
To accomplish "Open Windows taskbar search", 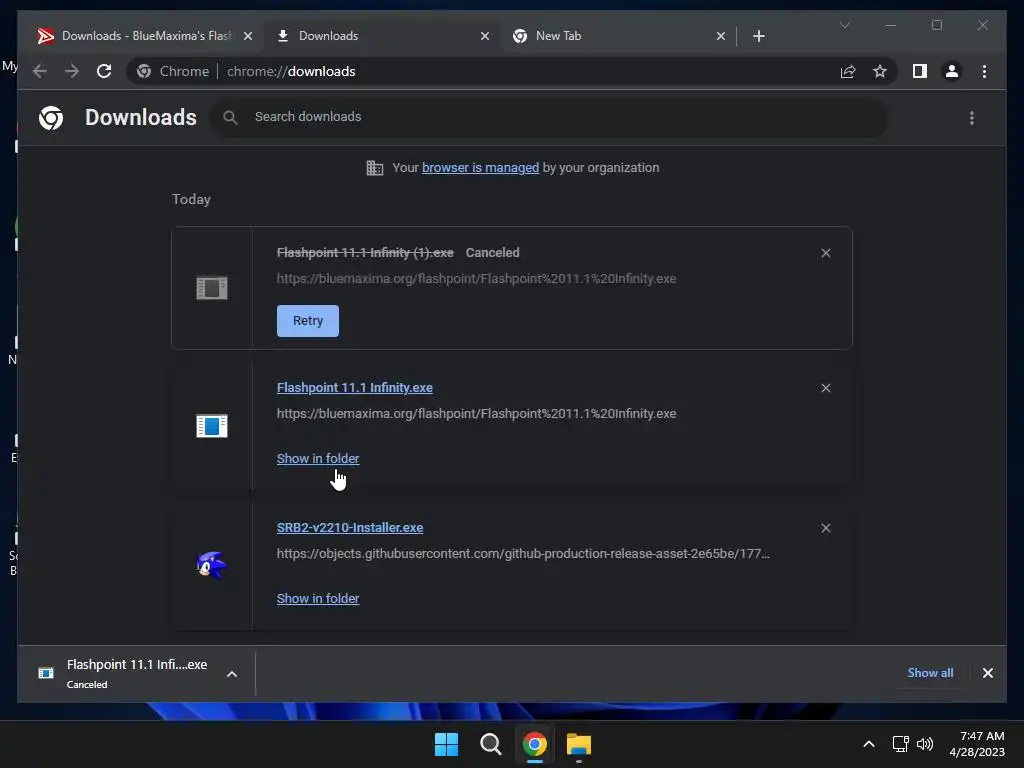I will tap(490, 744).
